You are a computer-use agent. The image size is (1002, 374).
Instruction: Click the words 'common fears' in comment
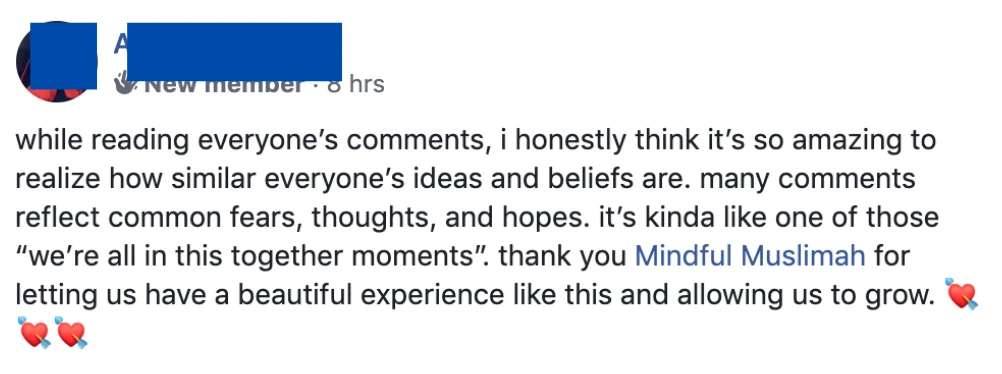(197, 218)
